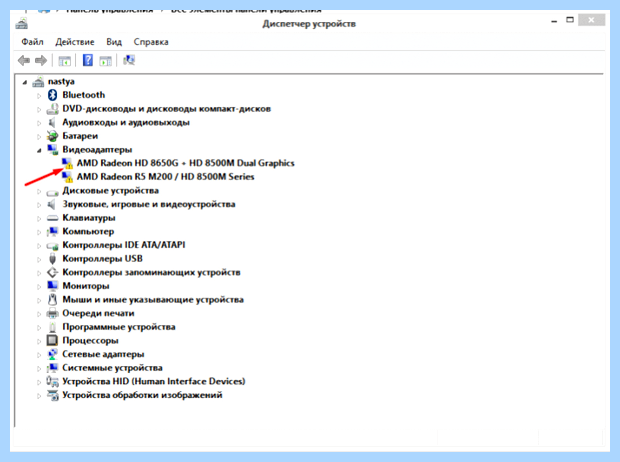Select the Аудиовходы и аудиовыходы row
The height and width of the screenshot is (462, 620).
coord(126,122)
